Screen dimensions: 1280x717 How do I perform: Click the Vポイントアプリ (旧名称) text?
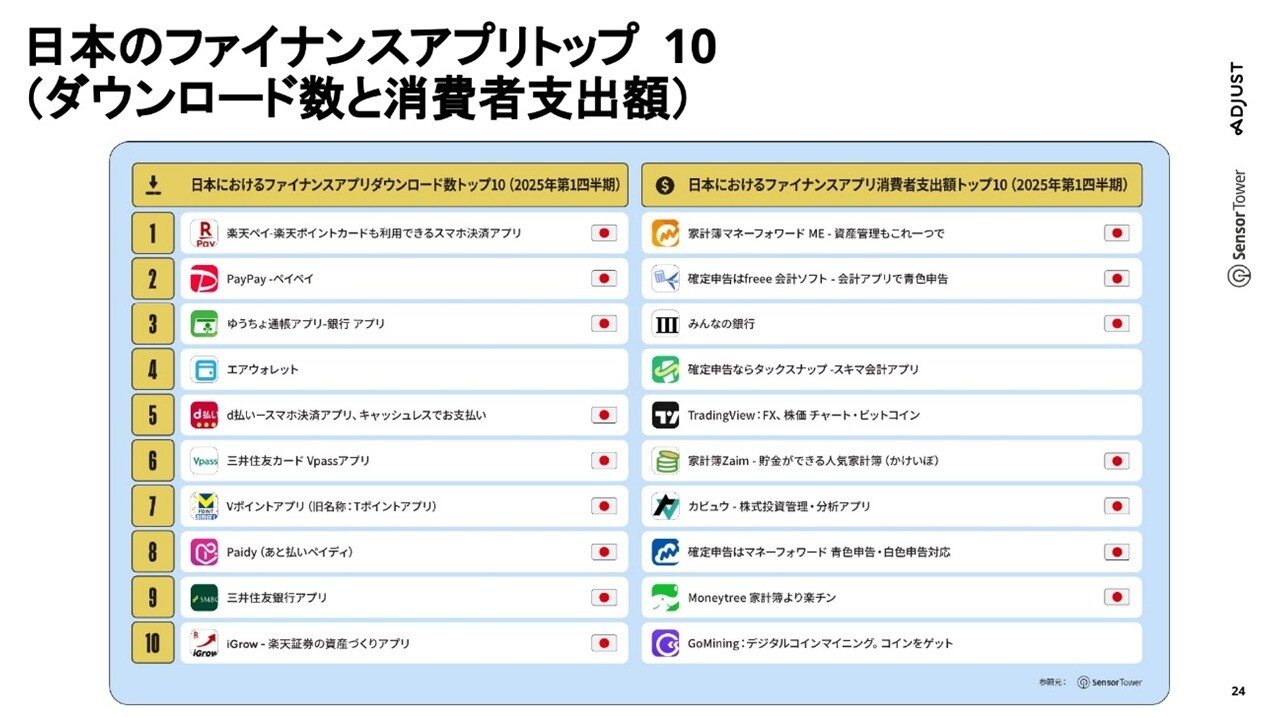332,507
